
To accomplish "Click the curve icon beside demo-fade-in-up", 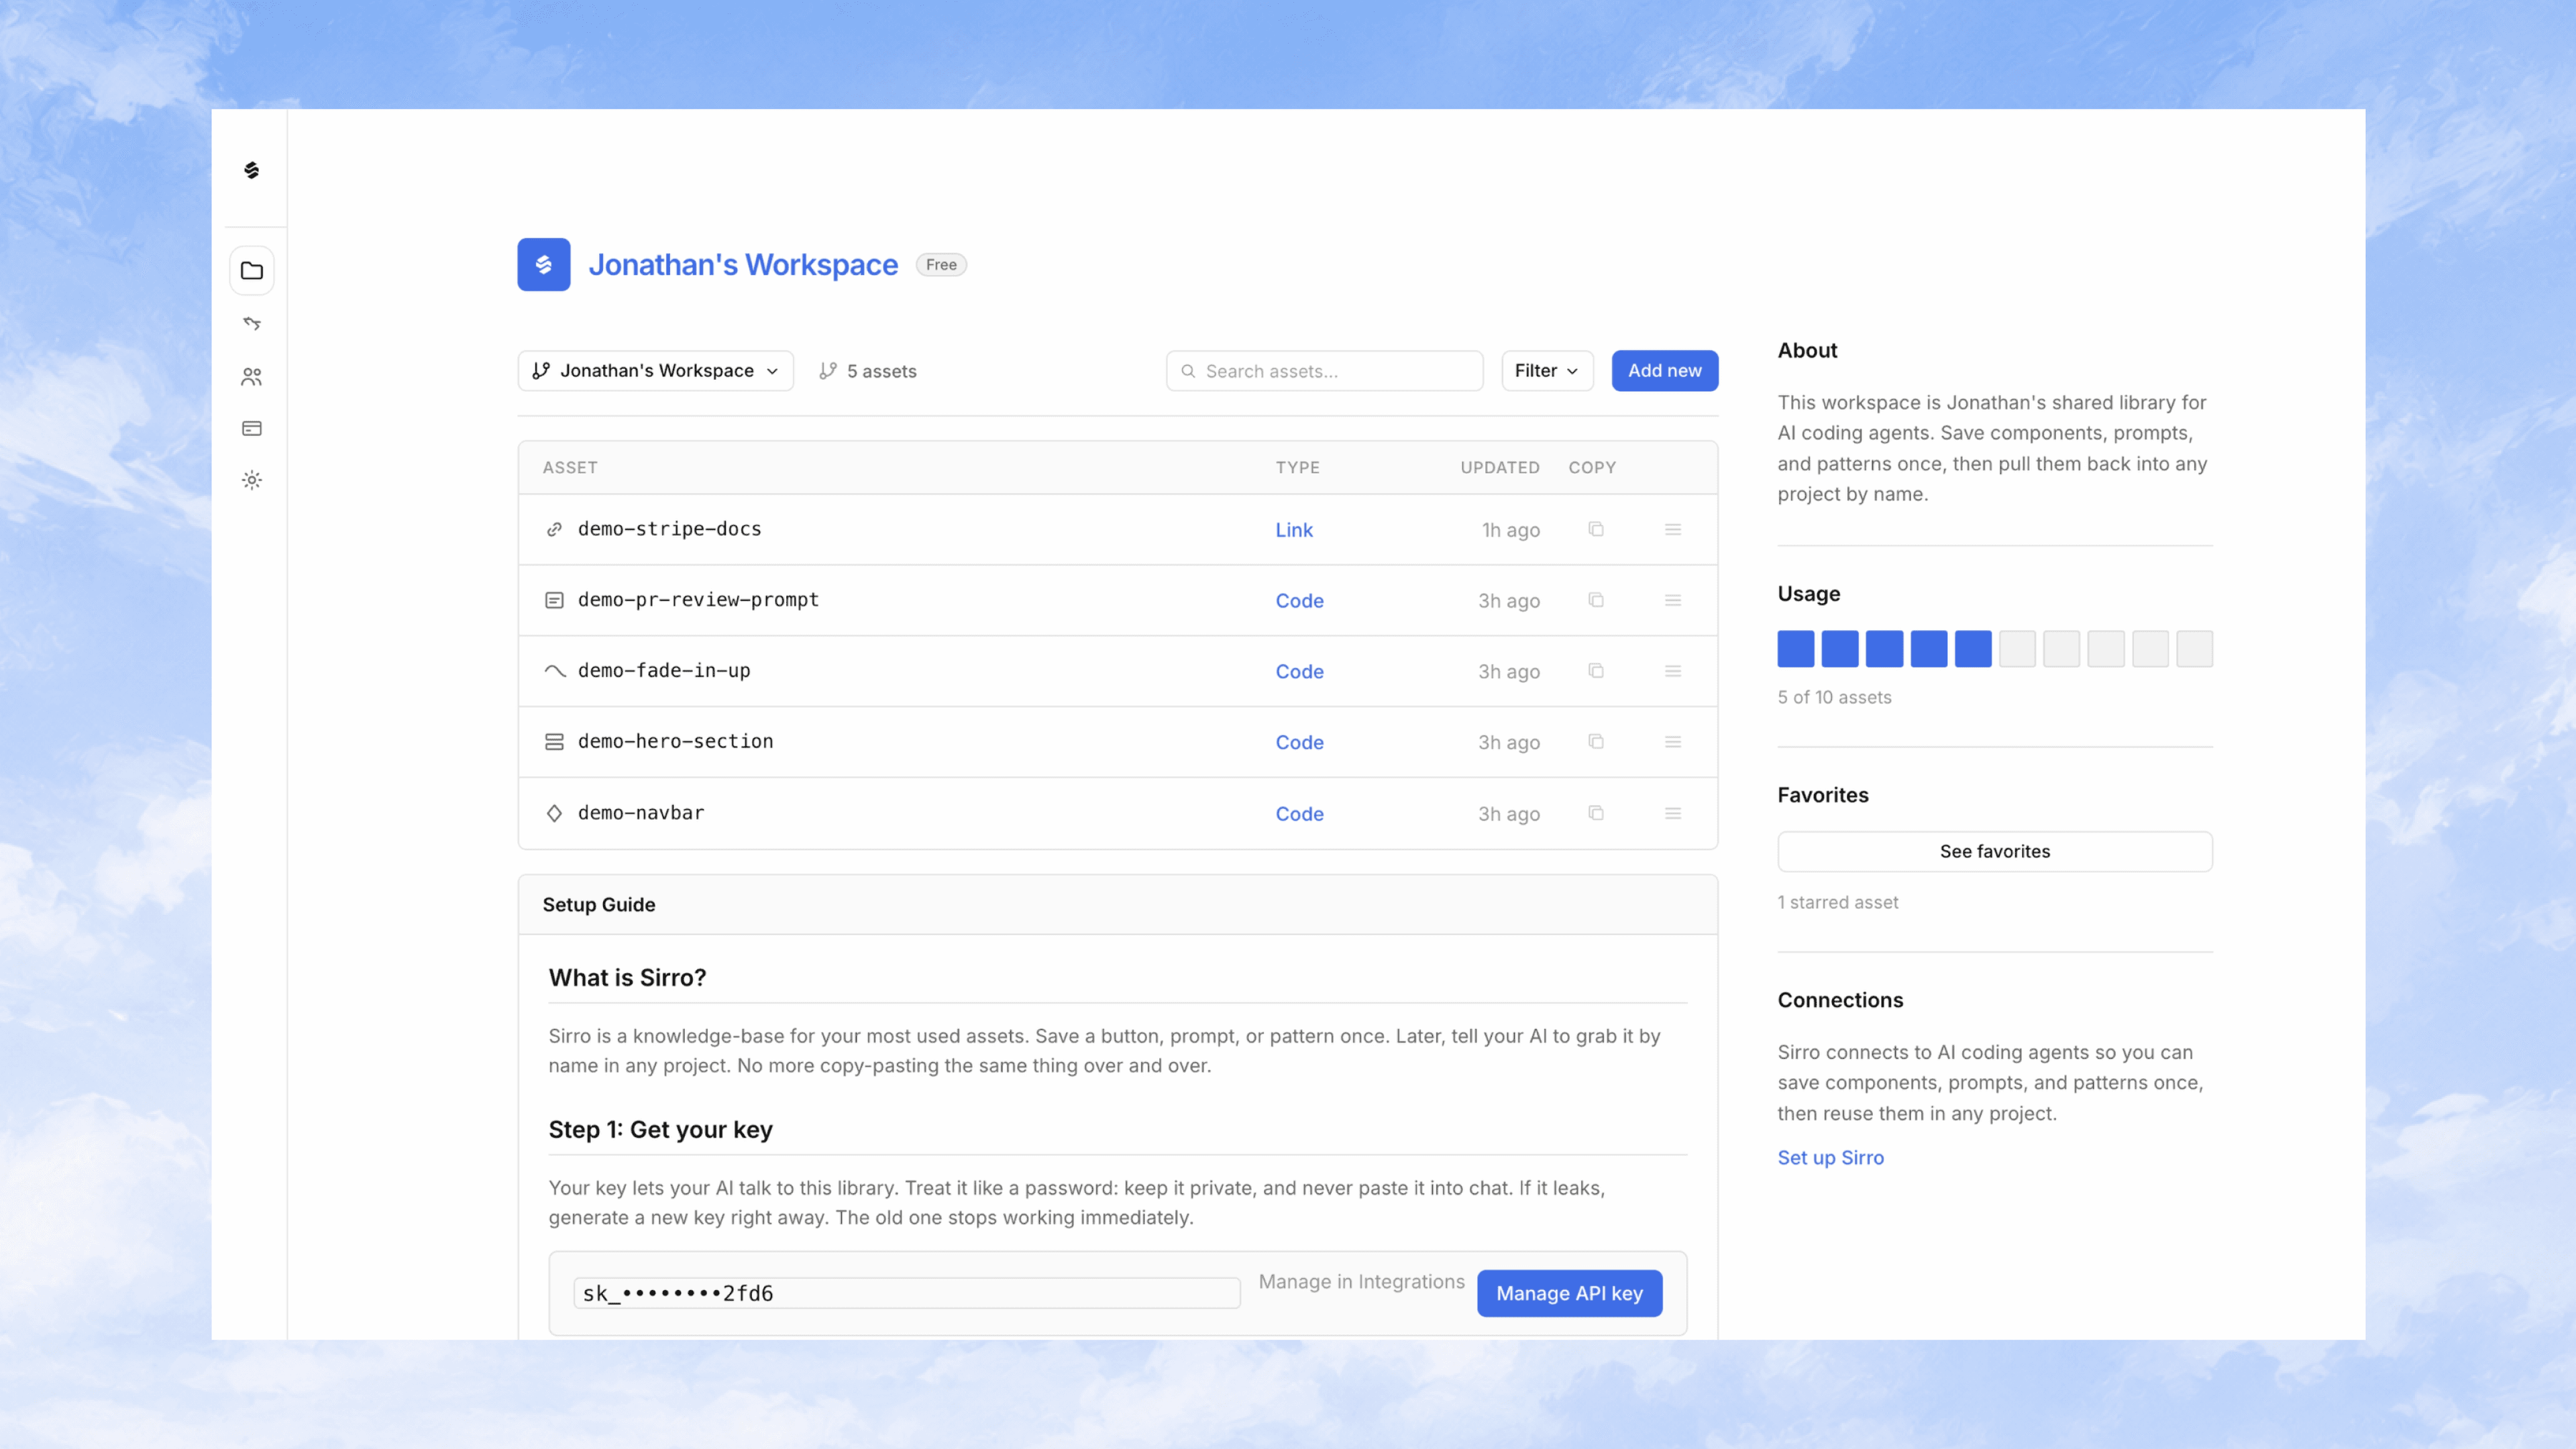I will click(554, 671).
